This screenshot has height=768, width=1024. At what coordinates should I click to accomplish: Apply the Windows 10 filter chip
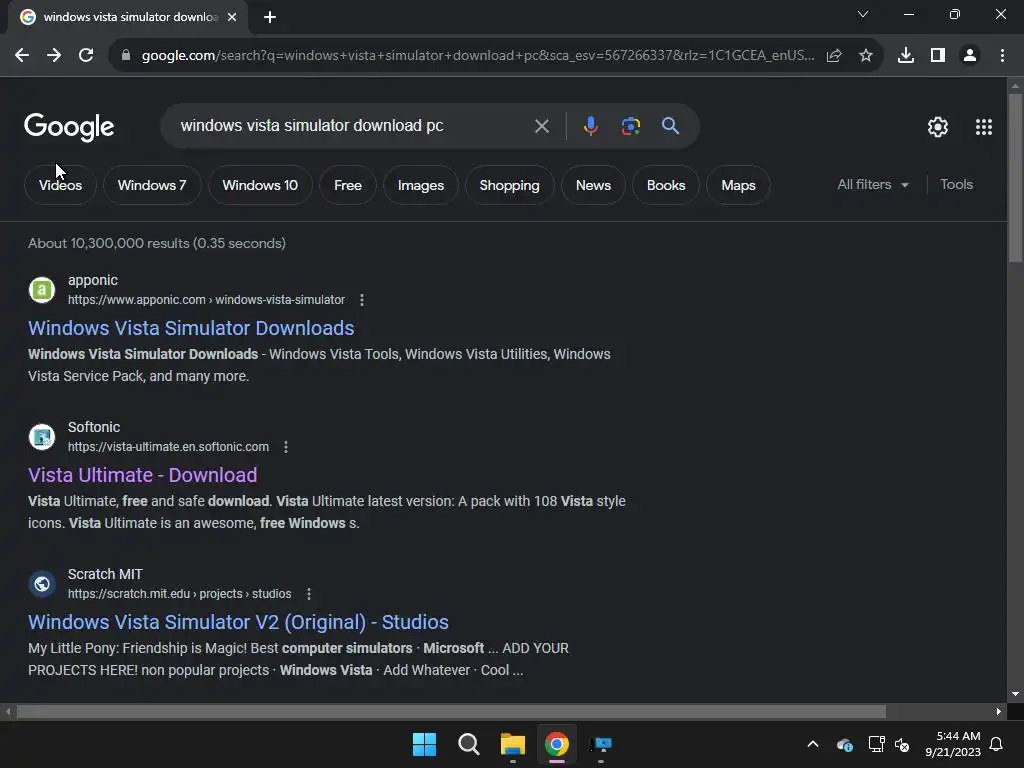[260, 185]
